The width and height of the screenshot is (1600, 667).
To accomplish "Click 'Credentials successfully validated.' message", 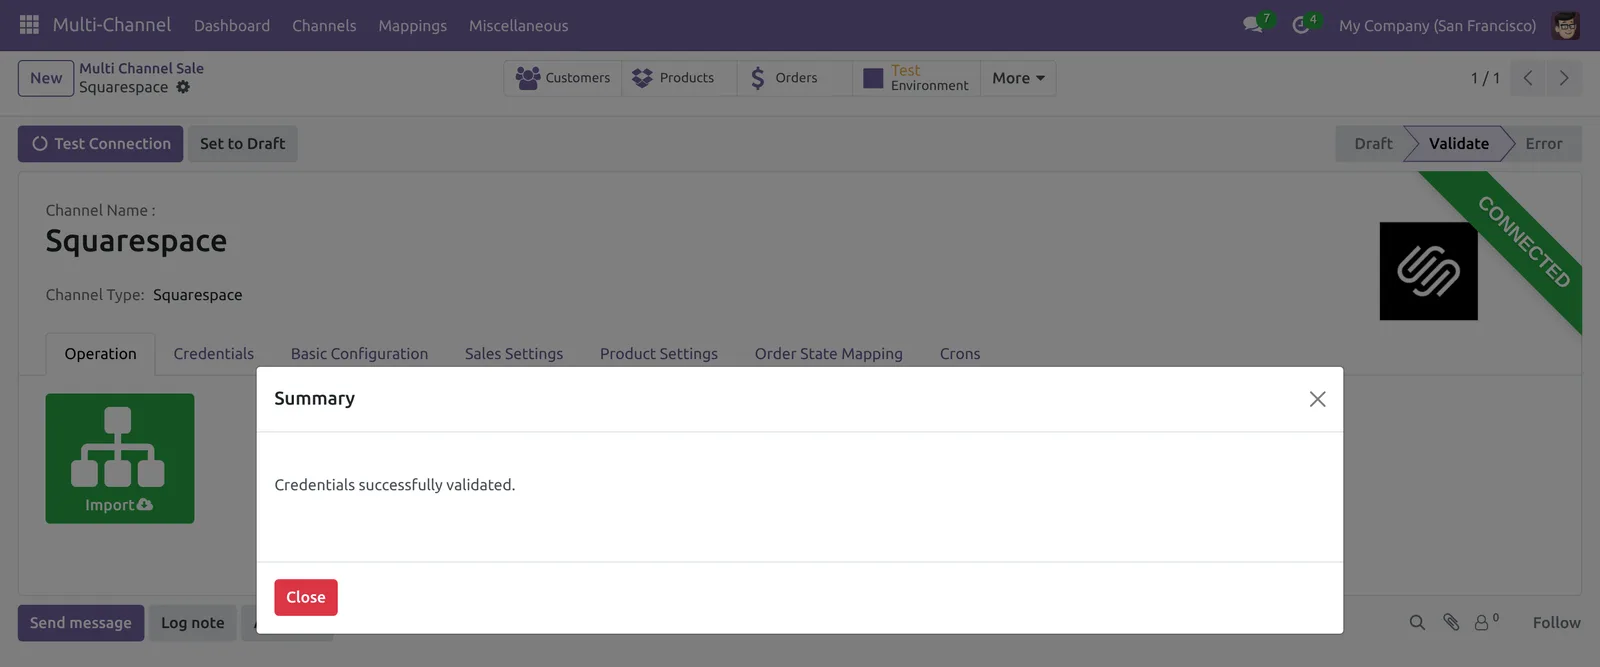I will (395, 485).
